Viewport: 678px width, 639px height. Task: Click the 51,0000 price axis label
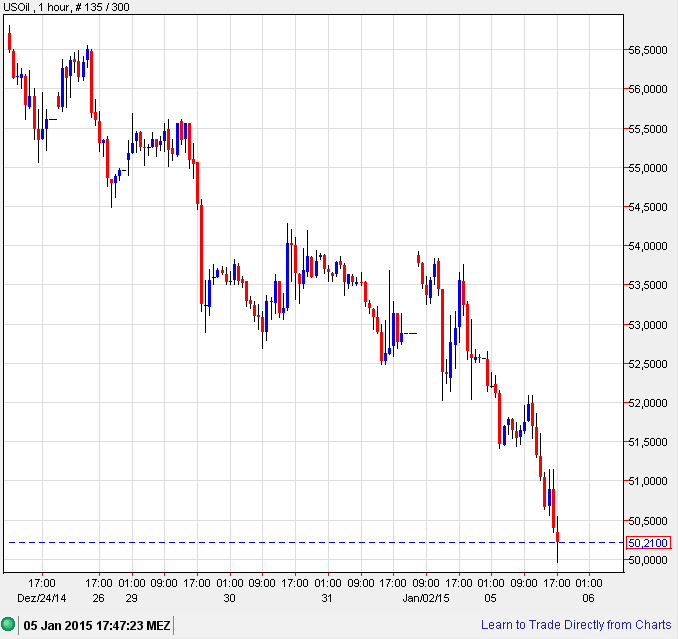[648, 481]
